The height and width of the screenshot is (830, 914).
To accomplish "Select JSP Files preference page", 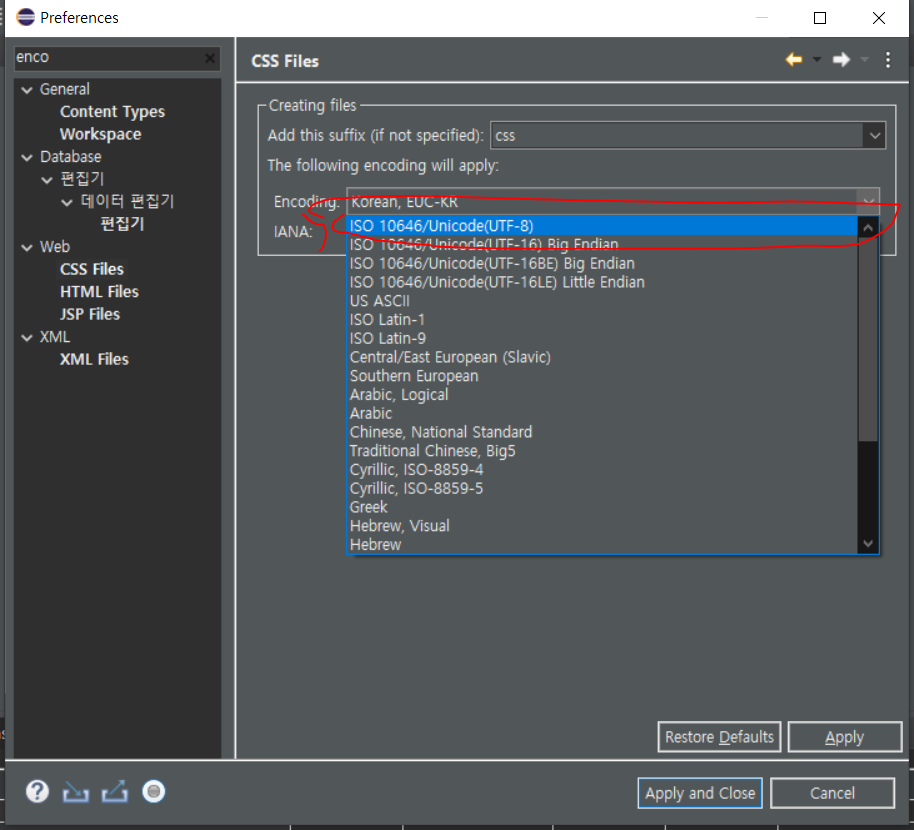I will (90, 314).
